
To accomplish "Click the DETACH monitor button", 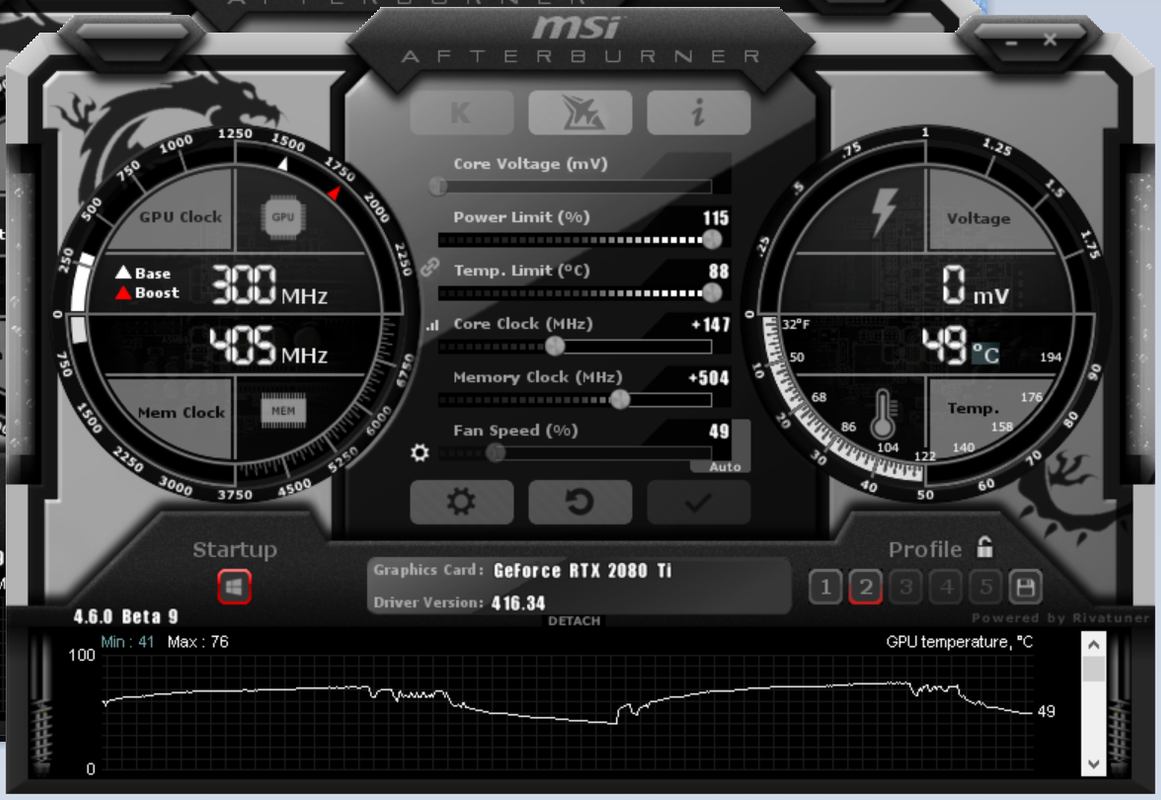I will (574, 621).
